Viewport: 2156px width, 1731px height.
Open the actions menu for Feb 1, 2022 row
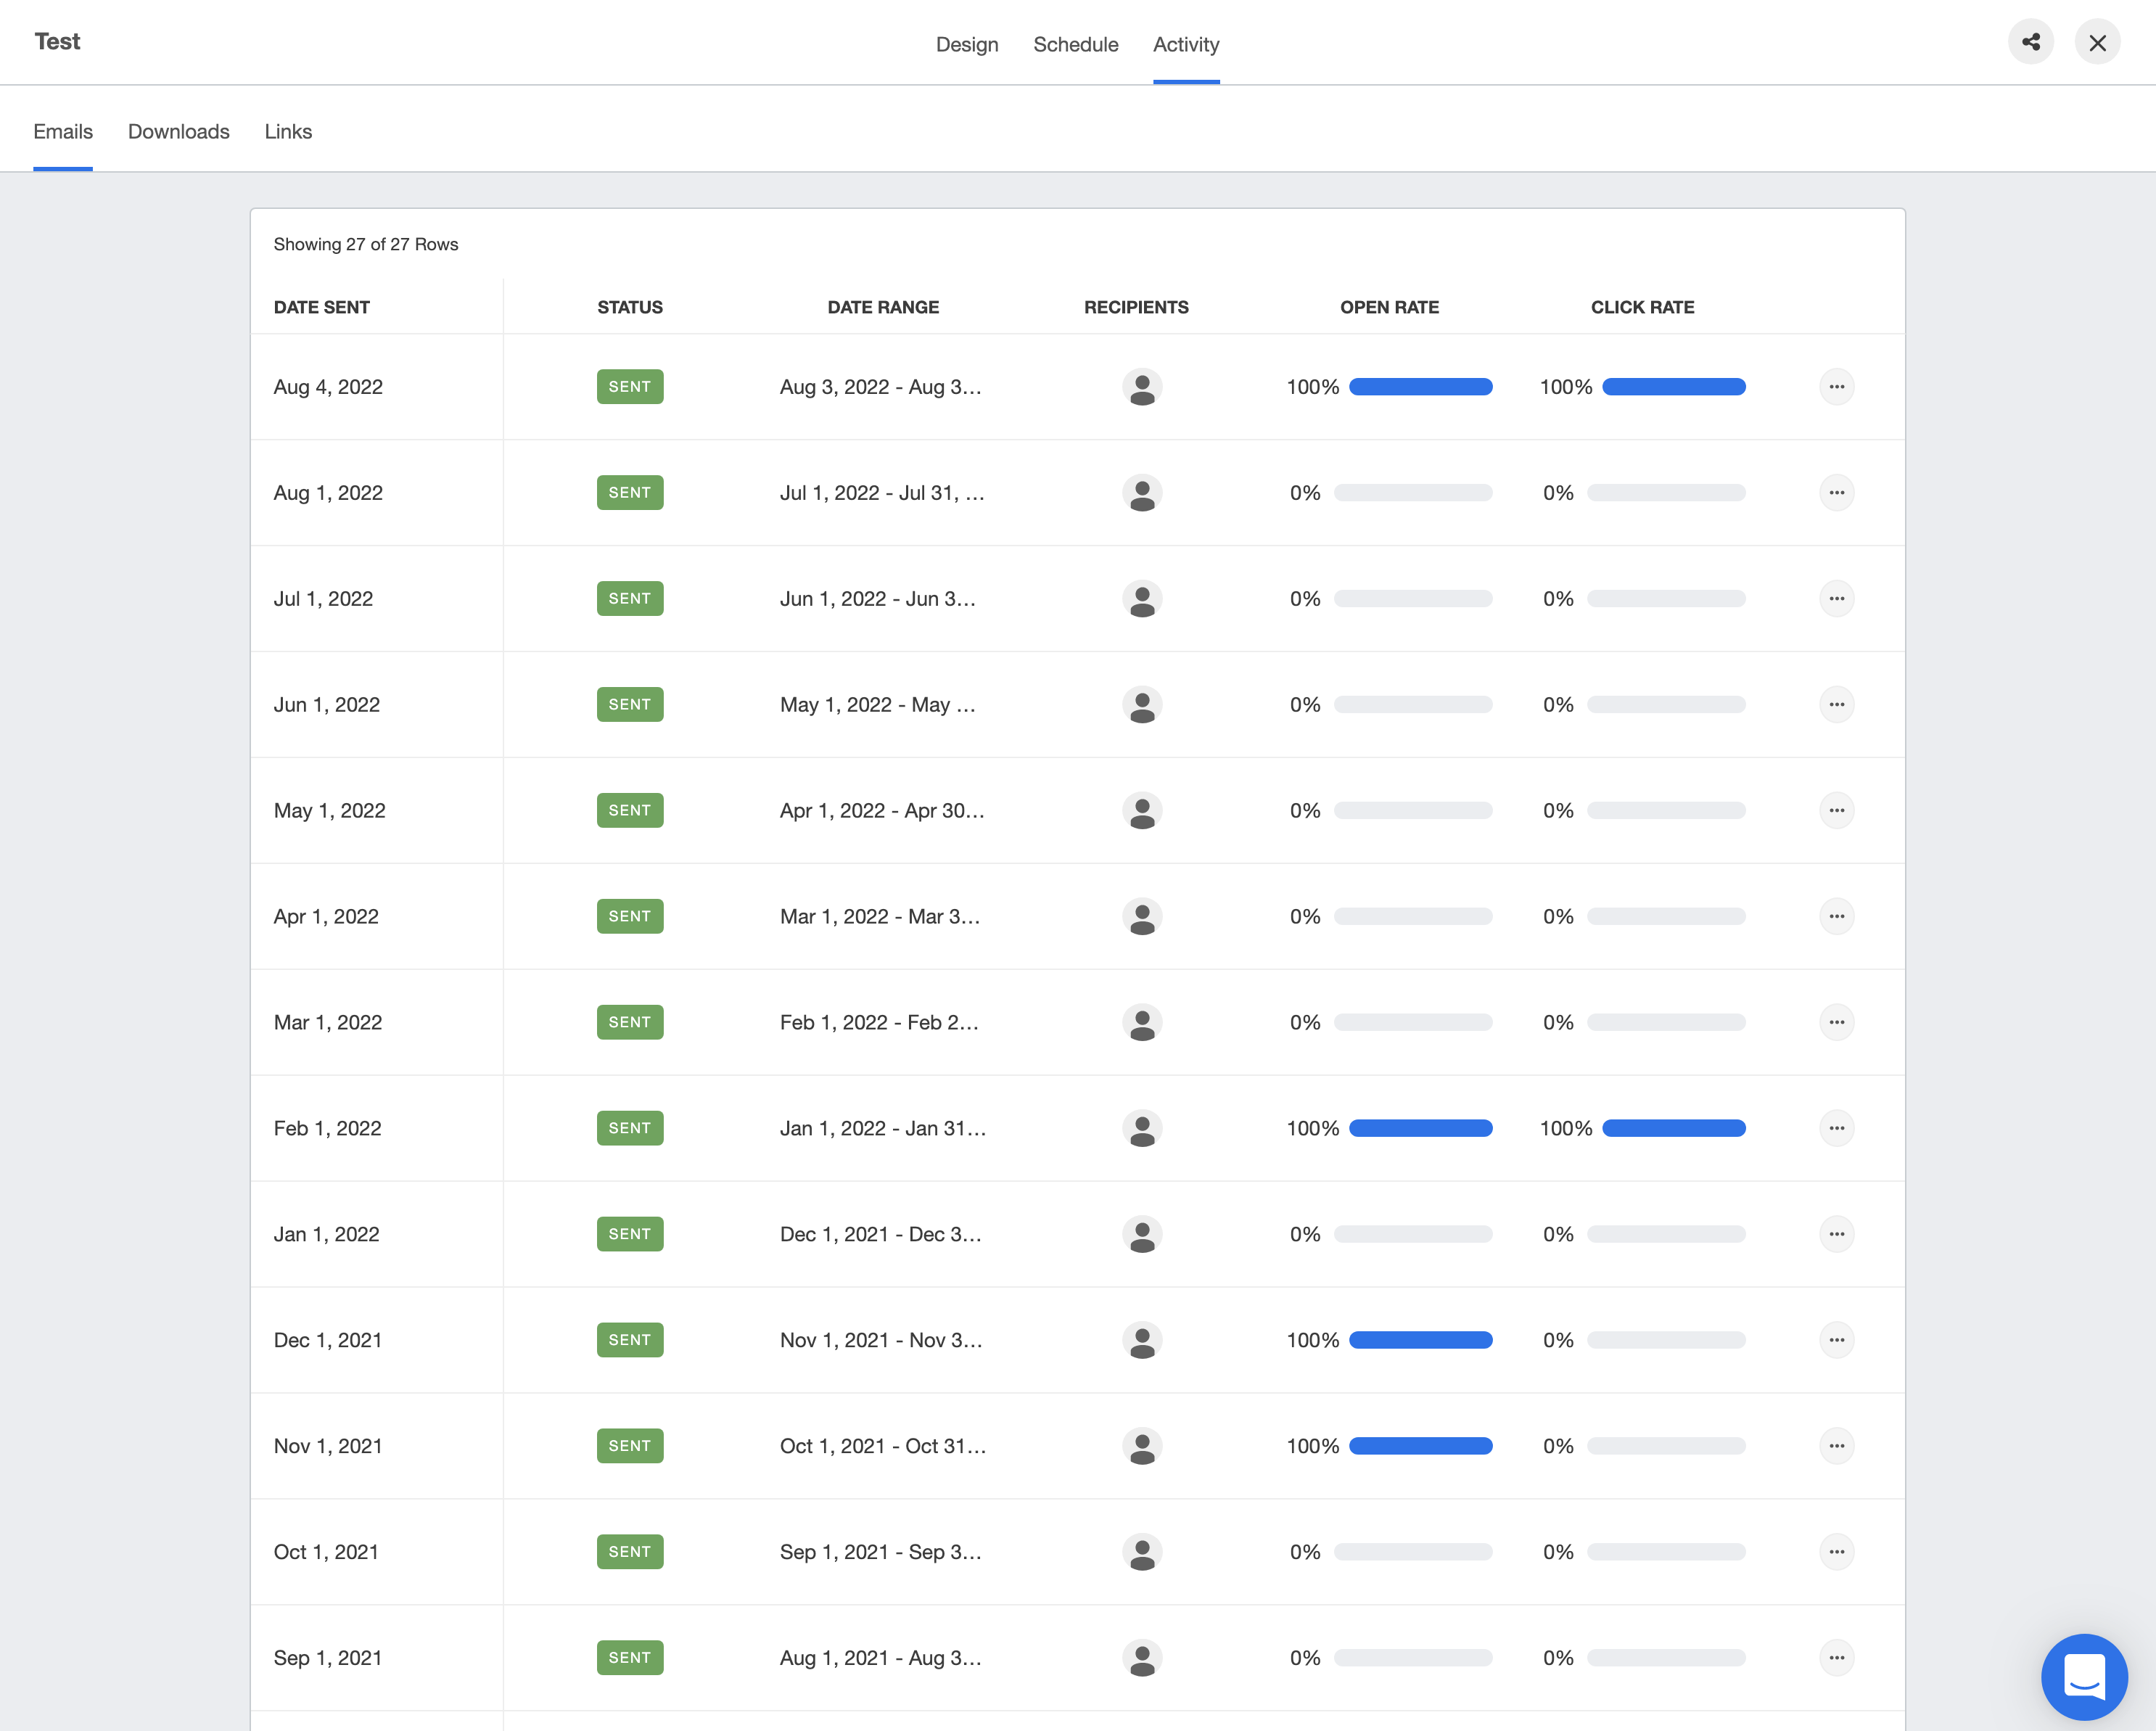tap(1837, 1128)
